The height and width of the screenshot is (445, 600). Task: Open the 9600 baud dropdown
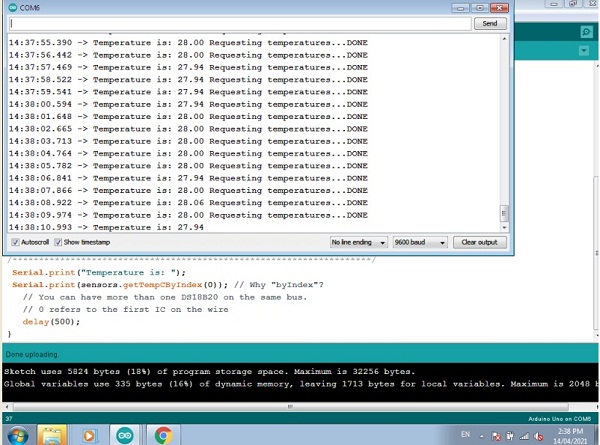(x=420, y=242)
